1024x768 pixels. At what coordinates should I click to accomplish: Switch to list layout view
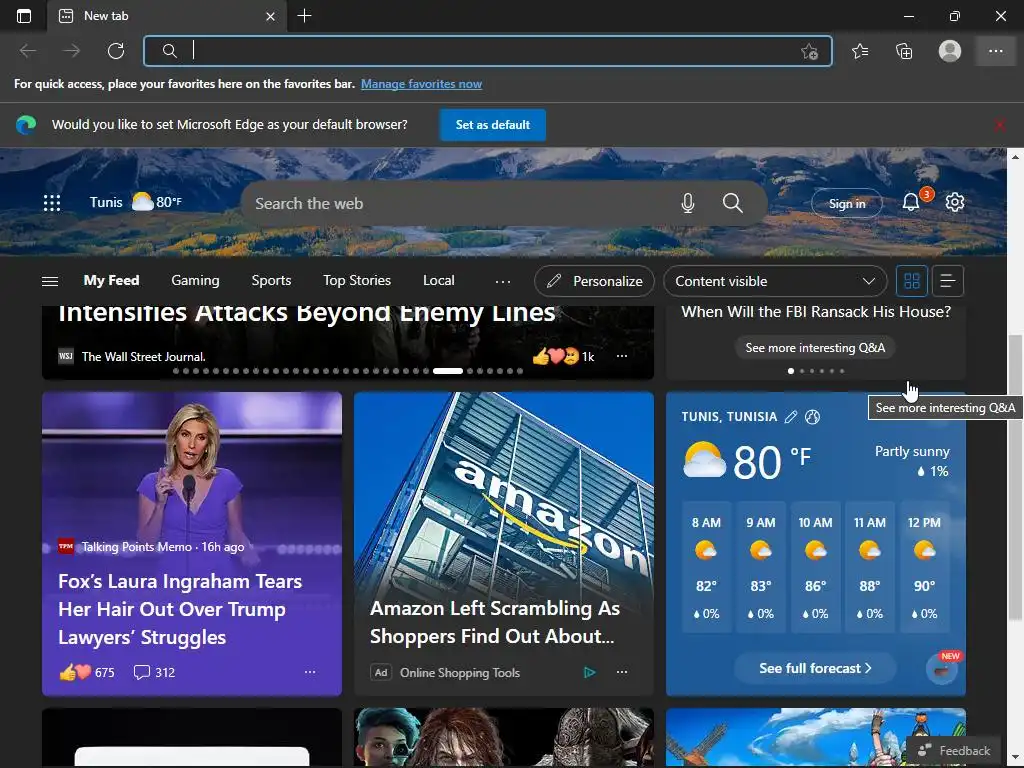point(948,281)
